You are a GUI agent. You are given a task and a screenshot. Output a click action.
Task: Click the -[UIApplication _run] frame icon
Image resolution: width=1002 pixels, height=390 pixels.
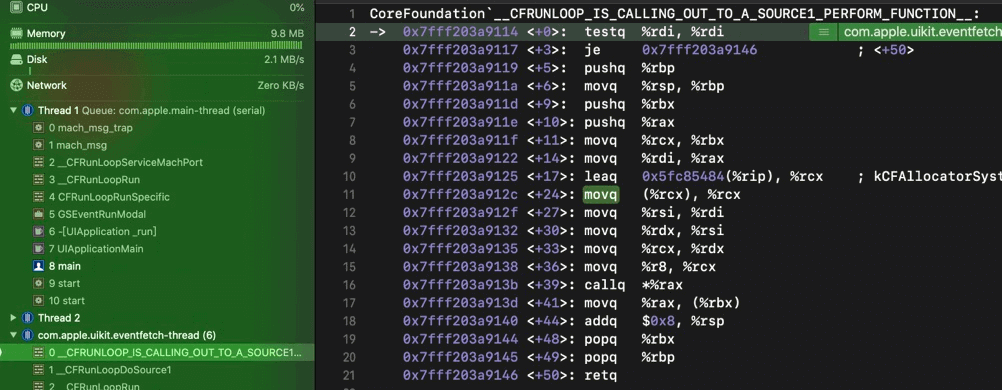[x=38, y=231]
